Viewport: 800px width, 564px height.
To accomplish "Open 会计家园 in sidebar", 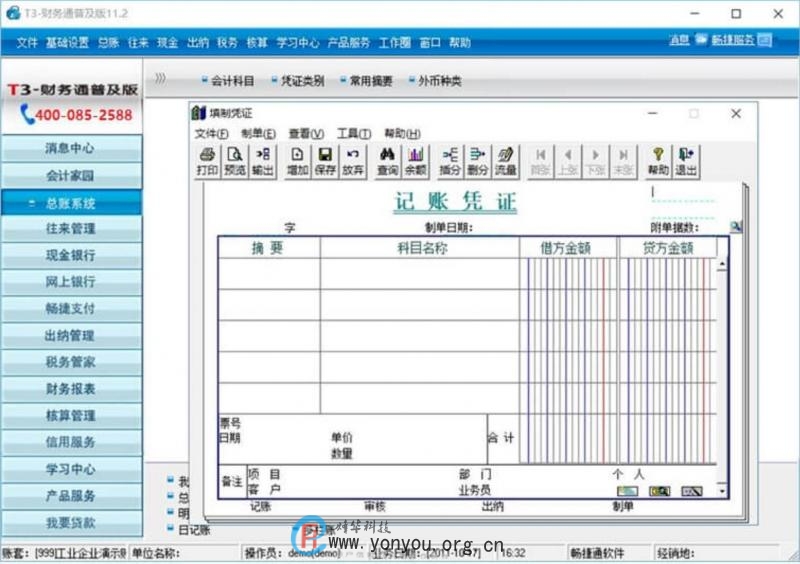I will point(71,176).
